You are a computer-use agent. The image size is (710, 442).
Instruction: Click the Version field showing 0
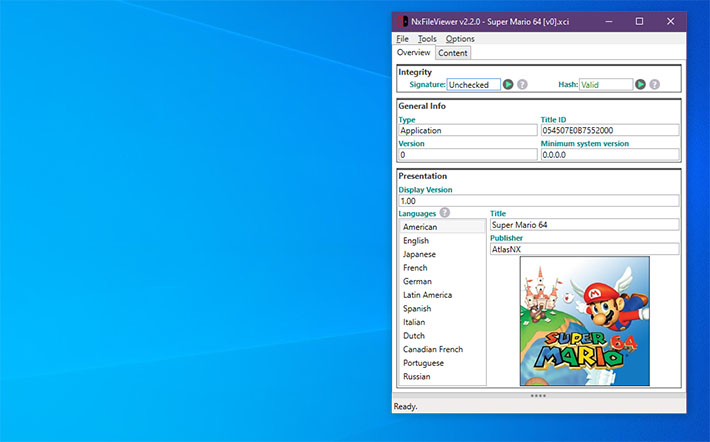click(x=468, y=155)
